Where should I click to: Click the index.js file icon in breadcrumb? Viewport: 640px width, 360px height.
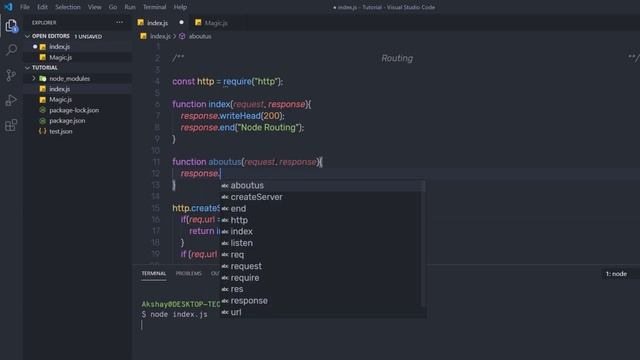[x=143, y=36]
